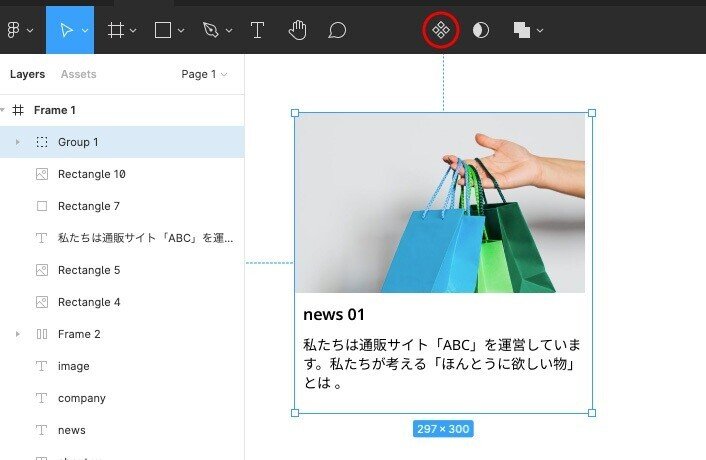Select the Comment tool
This screenshot has height=460, width=706.
point(337,30)
